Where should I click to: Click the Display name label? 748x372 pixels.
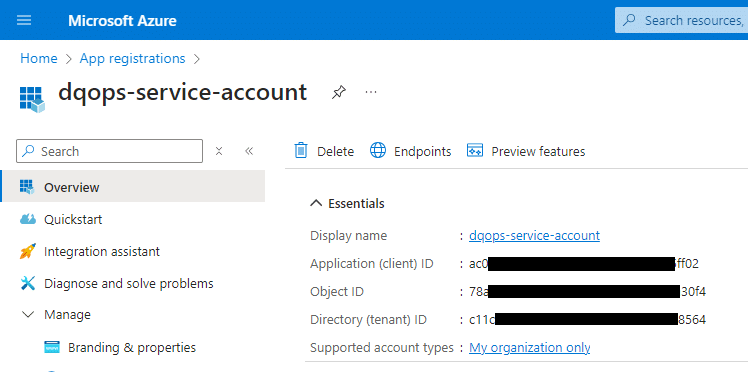pyautogui.click(x=348, y=236)
